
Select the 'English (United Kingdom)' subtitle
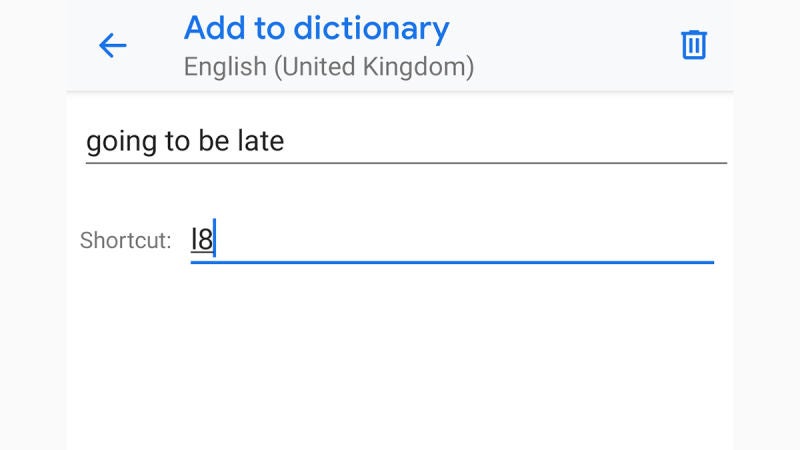pos(328,68)
